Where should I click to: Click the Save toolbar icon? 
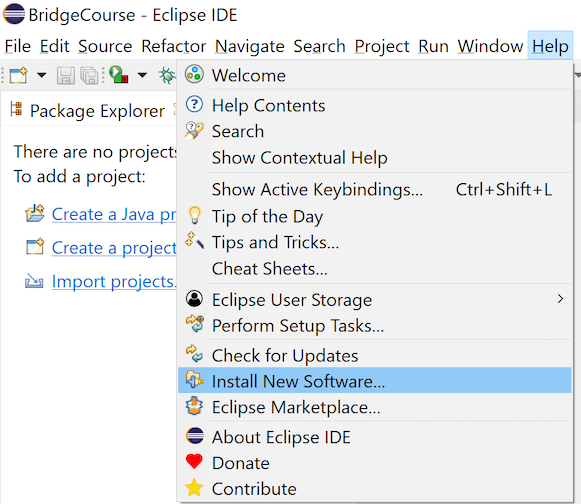point(66,75)
